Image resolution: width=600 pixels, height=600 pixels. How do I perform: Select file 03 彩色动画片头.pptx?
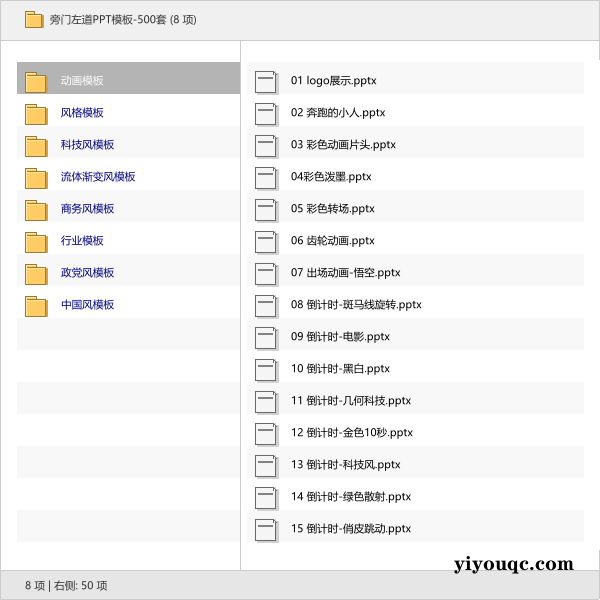point(343,145)
